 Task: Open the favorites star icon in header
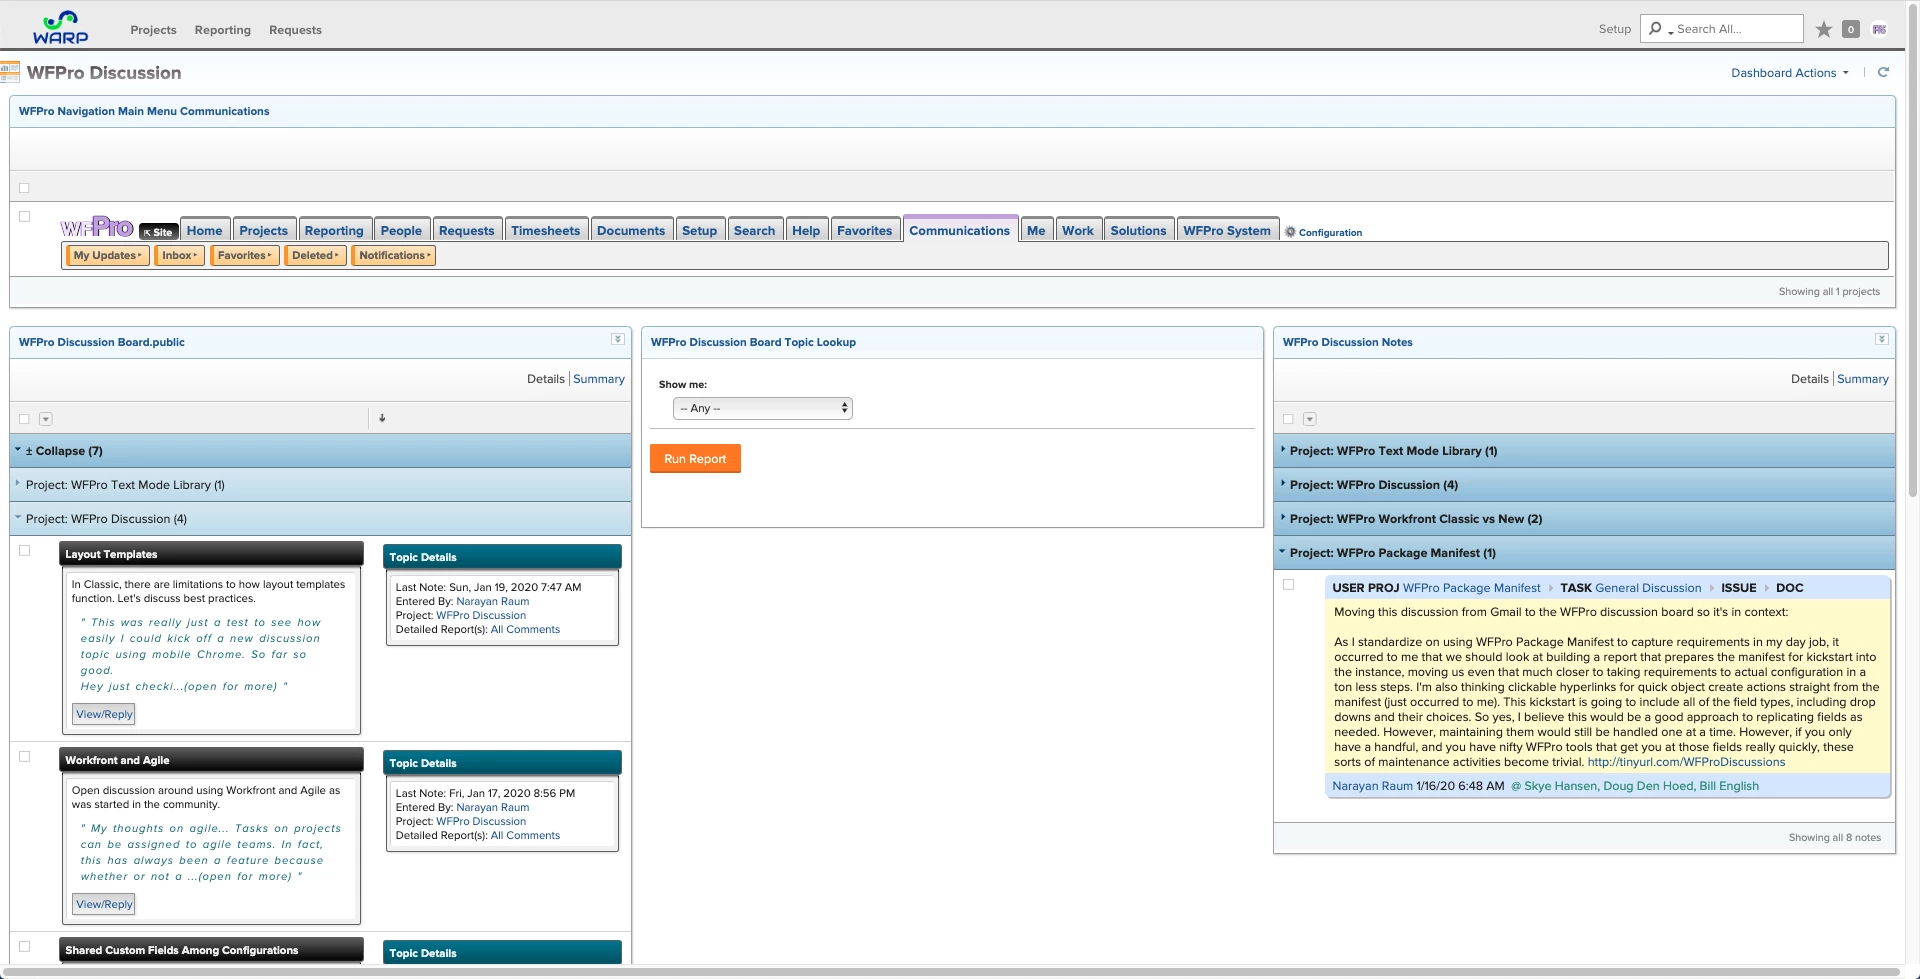click(x=1824, y=29)
